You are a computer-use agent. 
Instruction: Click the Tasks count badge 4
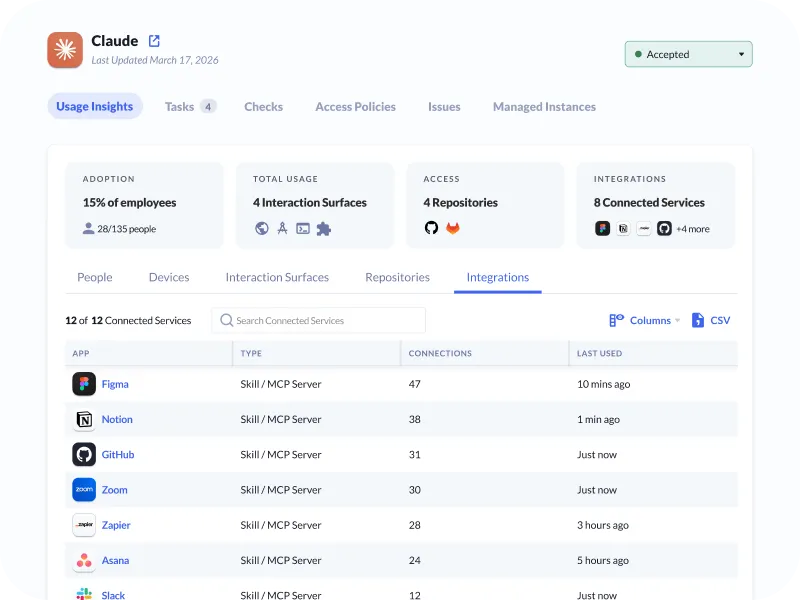(x=208, y=107)
